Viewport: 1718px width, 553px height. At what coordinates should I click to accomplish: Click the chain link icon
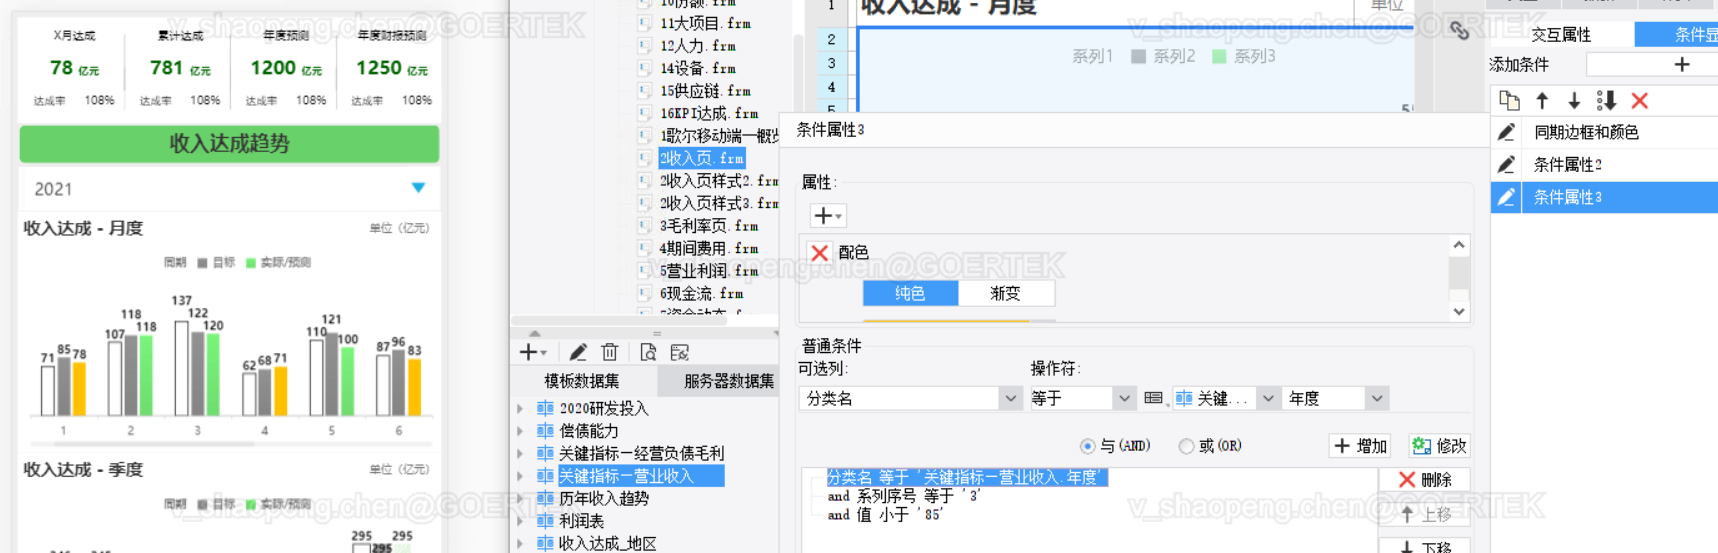point(1460,31)
